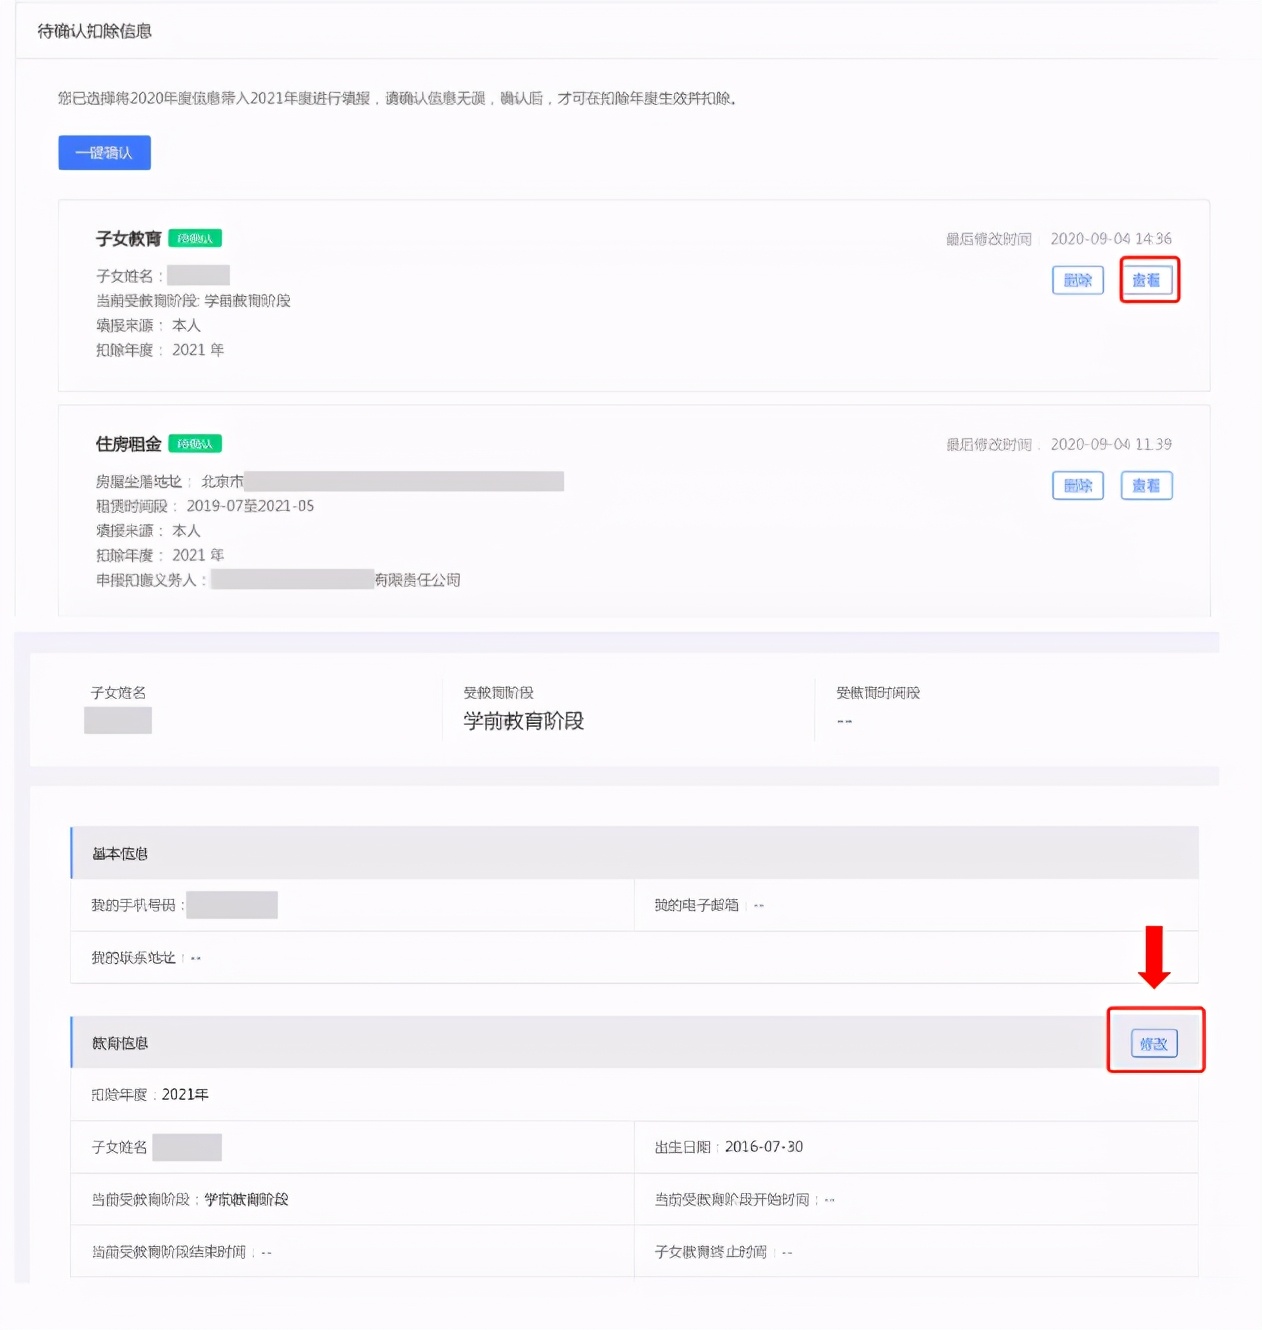Click the red downward arrow above 修改
Screen dimensions: 1262x1330
[x=1154, y=957]
